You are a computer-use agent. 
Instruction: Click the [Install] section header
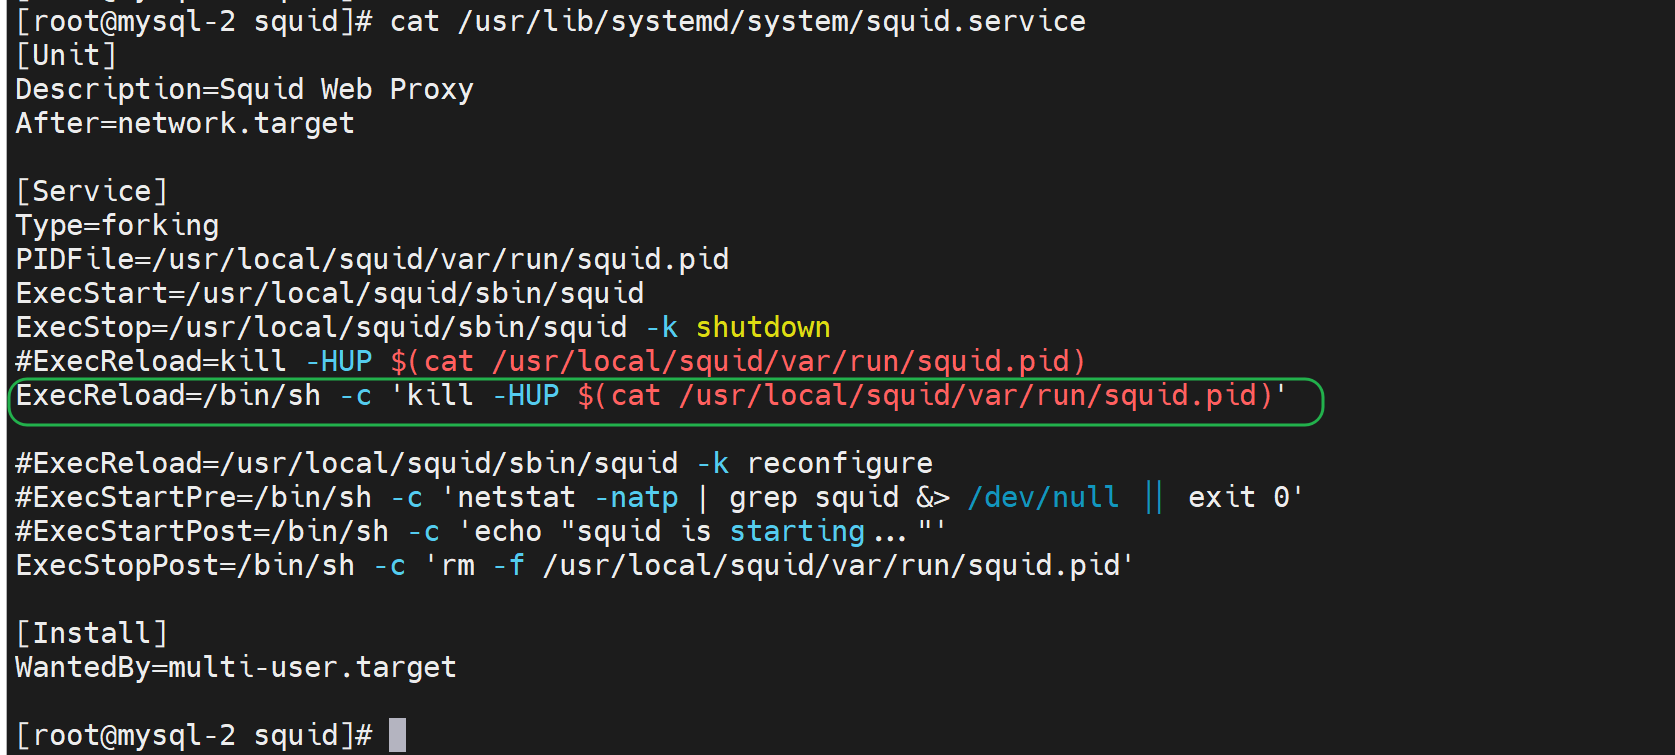91,633
